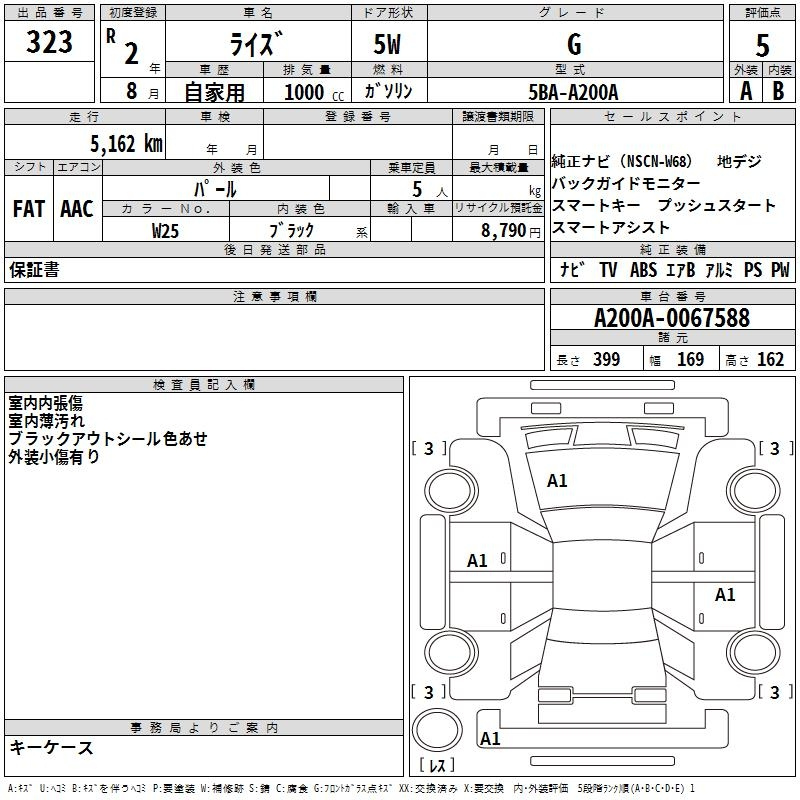
Task: Select vehicle history 自家用
Action: [x=214, y=92]
